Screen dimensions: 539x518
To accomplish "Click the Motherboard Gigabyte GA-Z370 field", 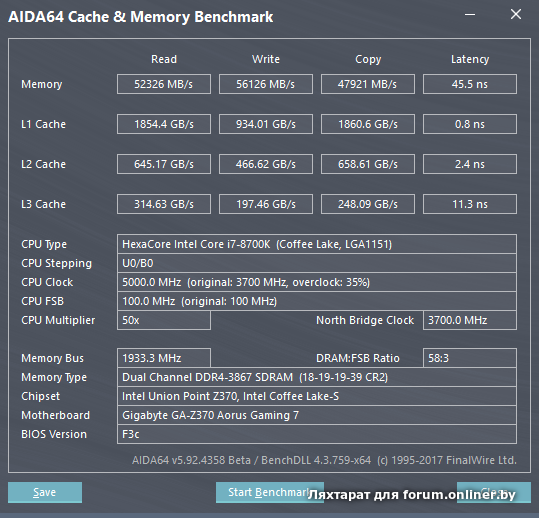I will click(x=317, y=415).
